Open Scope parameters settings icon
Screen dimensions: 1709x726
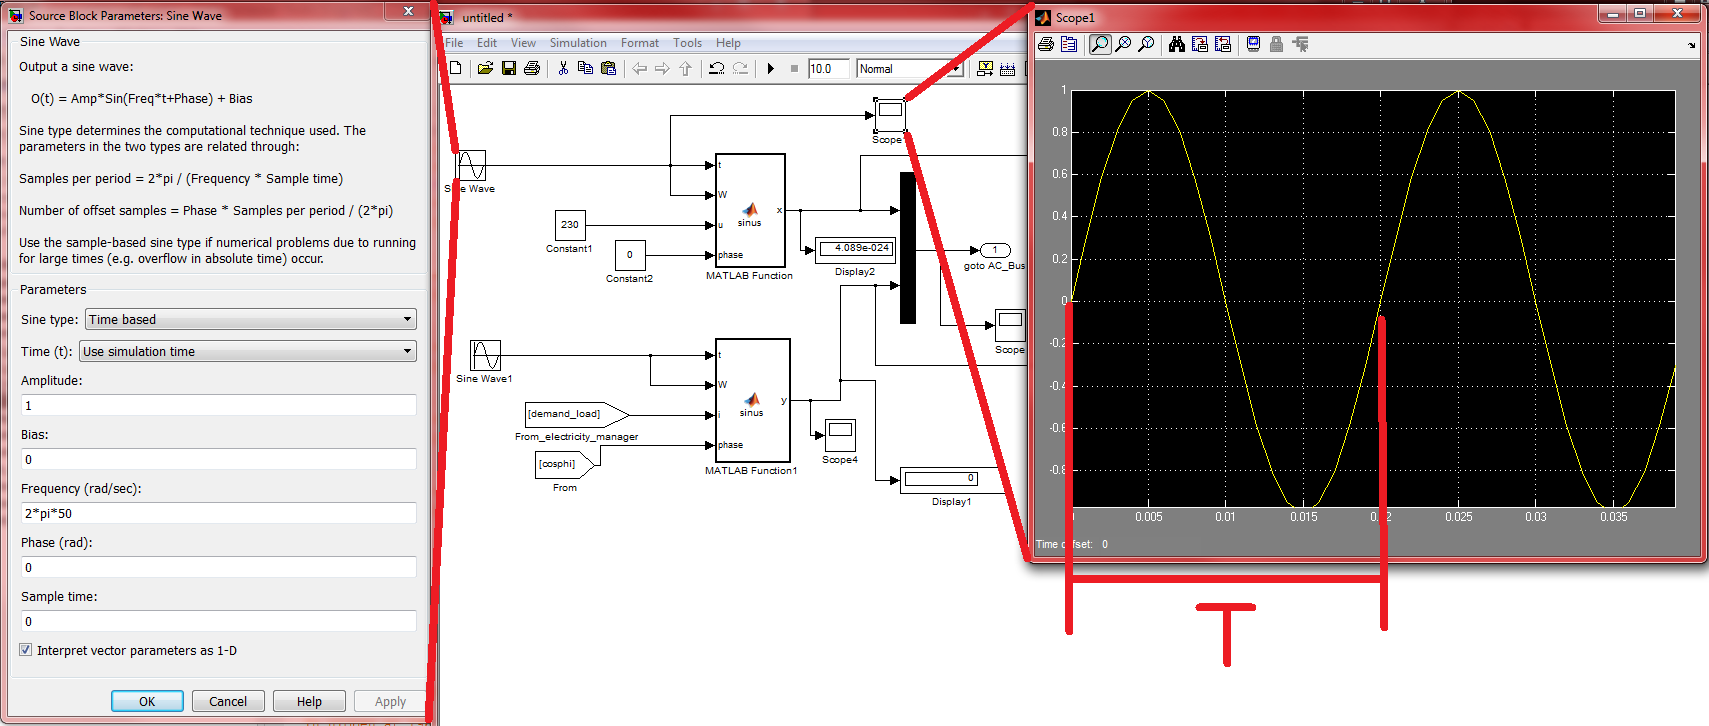click(x=1069, y=44)
